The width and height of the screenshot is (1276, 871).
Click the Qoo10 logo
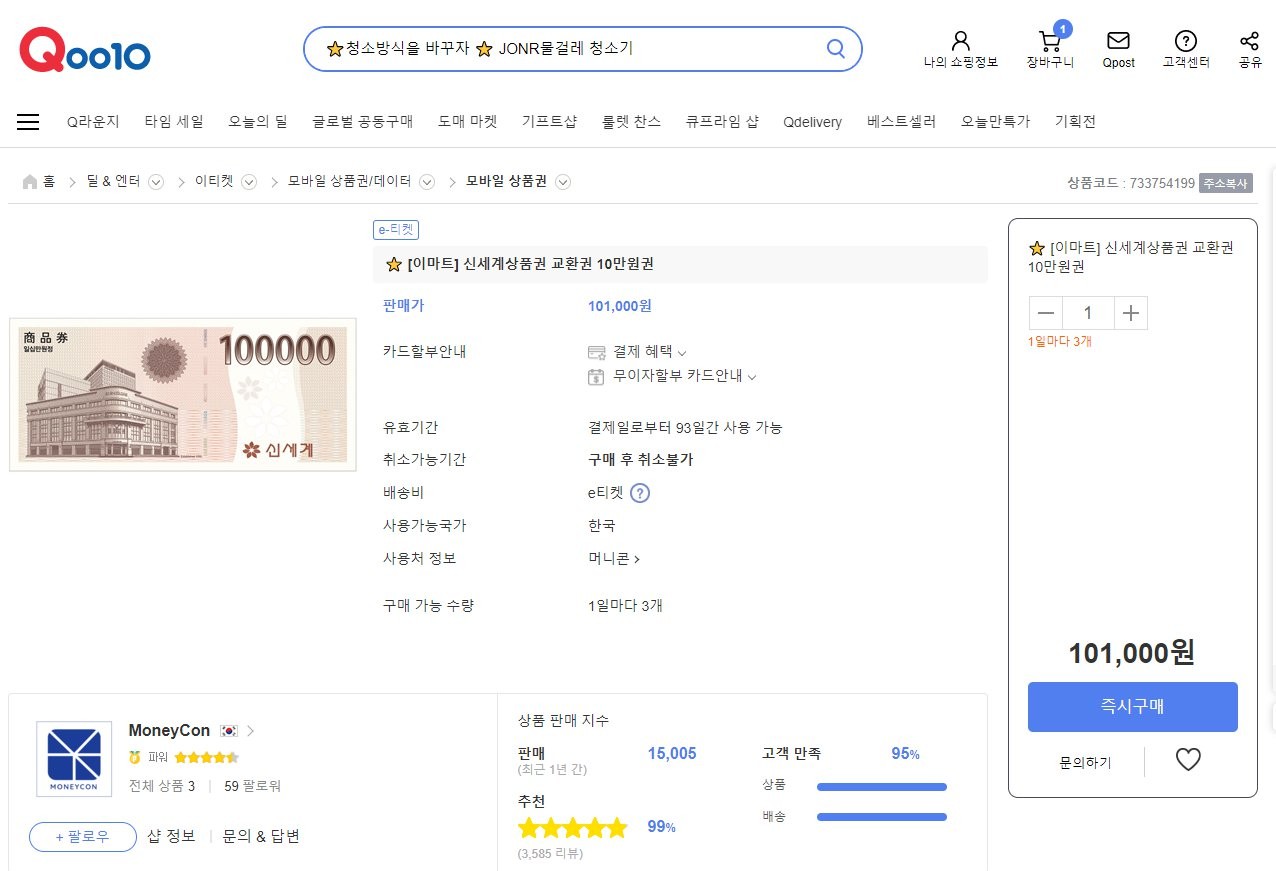(x=85, y=50)
